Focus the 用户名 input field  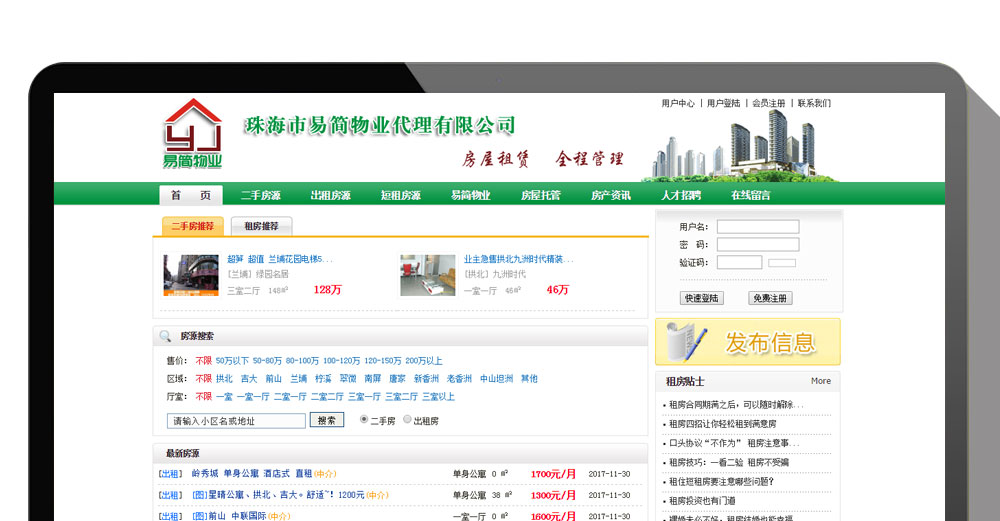[758, 226]
